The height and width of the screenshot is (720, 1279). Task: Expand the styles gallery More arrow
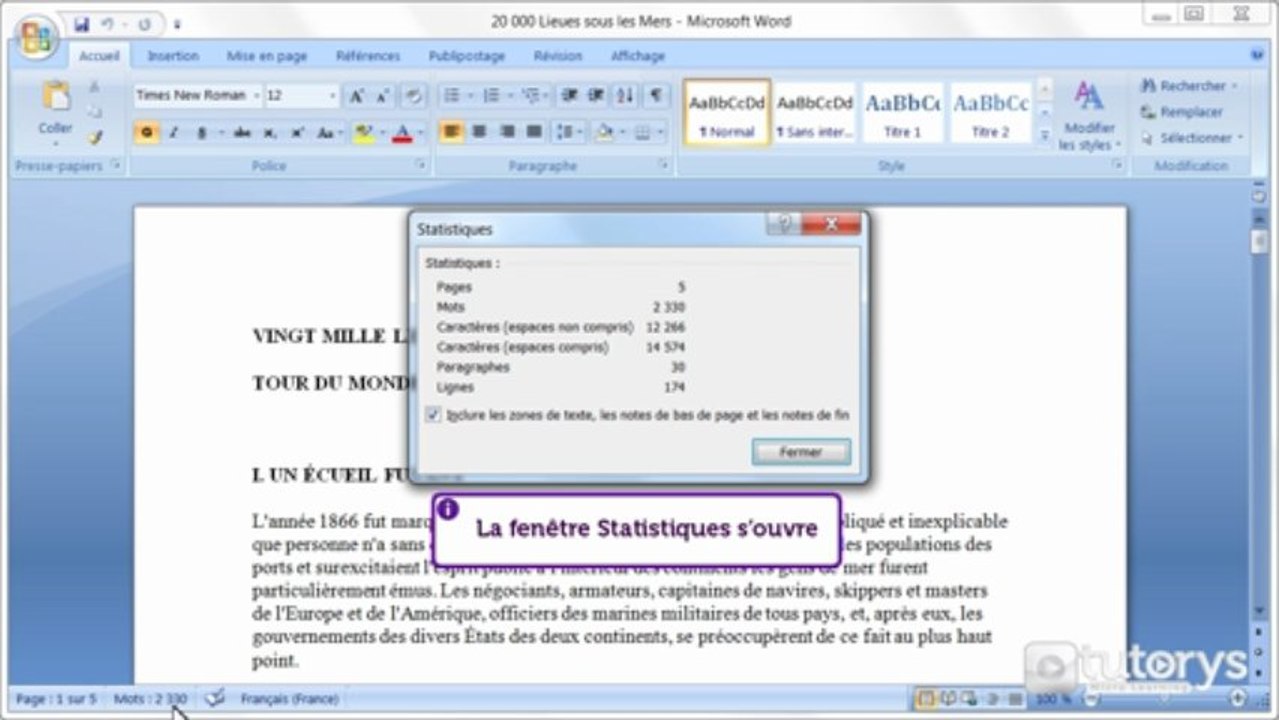tap(1045, 135)
